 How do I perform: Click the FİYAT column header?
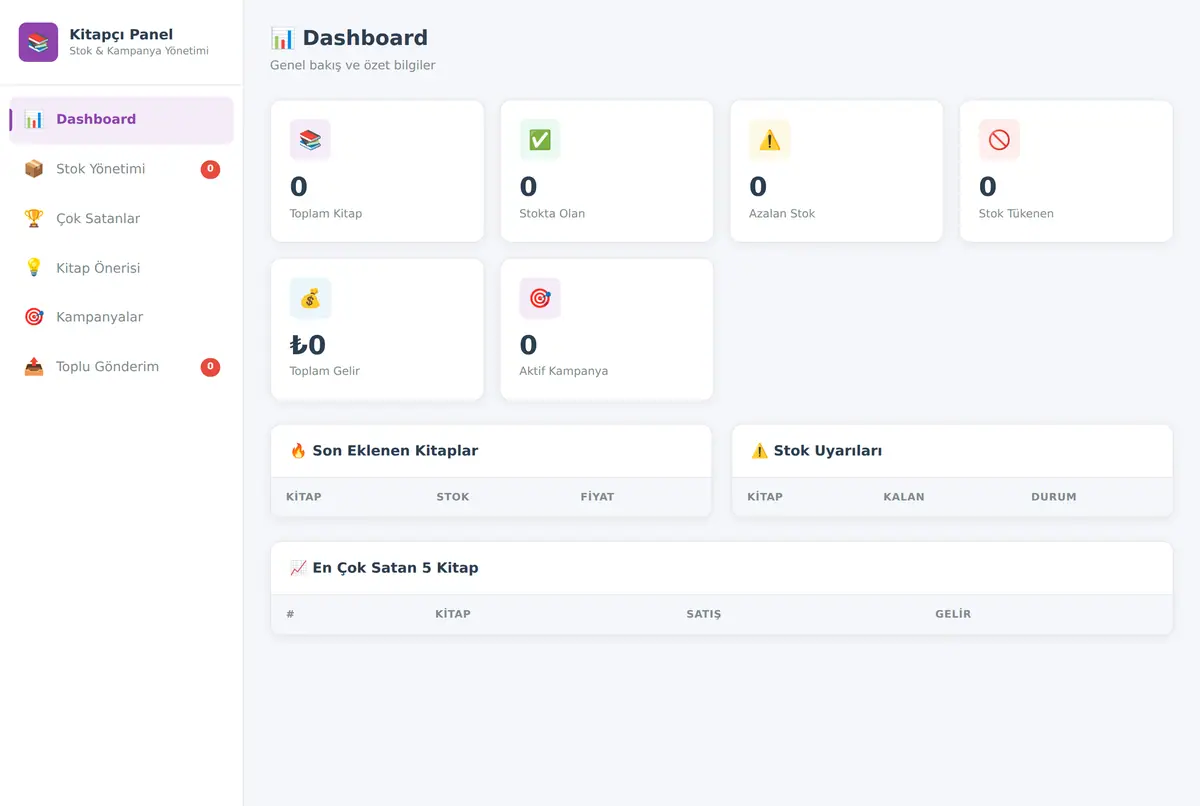[597, 497]
